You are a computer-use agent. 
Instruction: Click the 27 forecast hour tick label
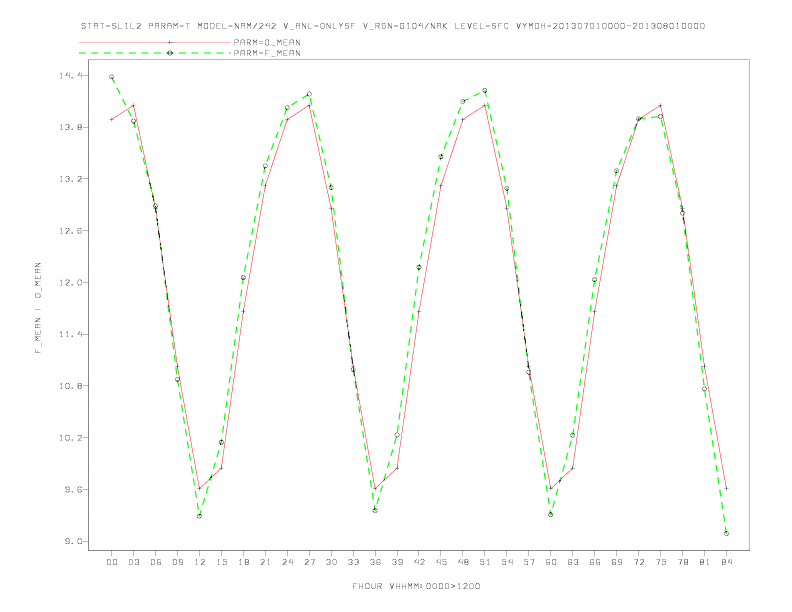tap(309, 562)
